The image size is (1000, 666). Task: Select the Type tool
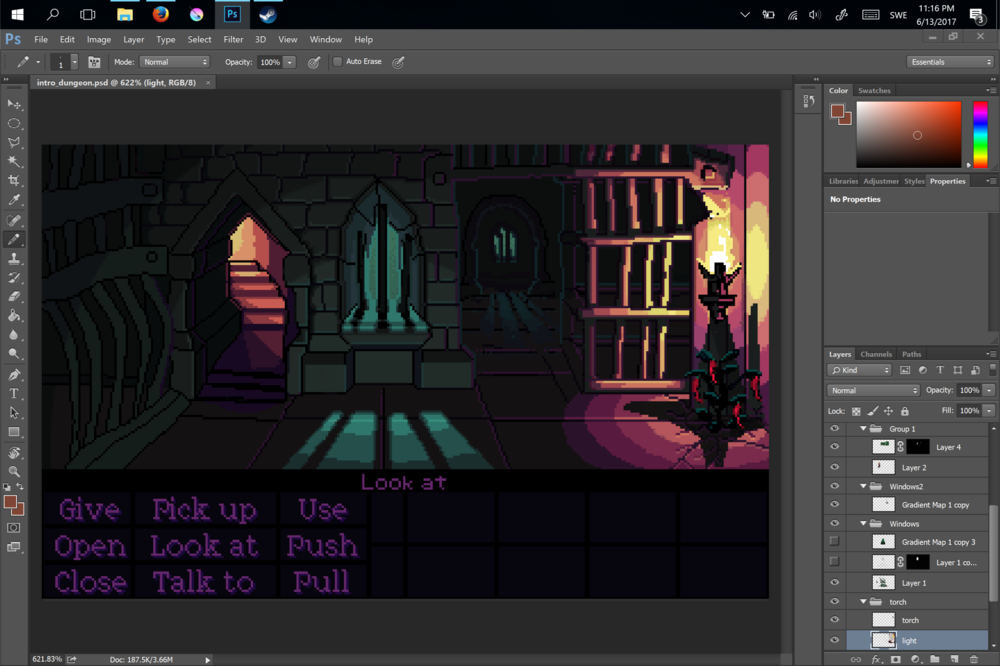[14, 394]
